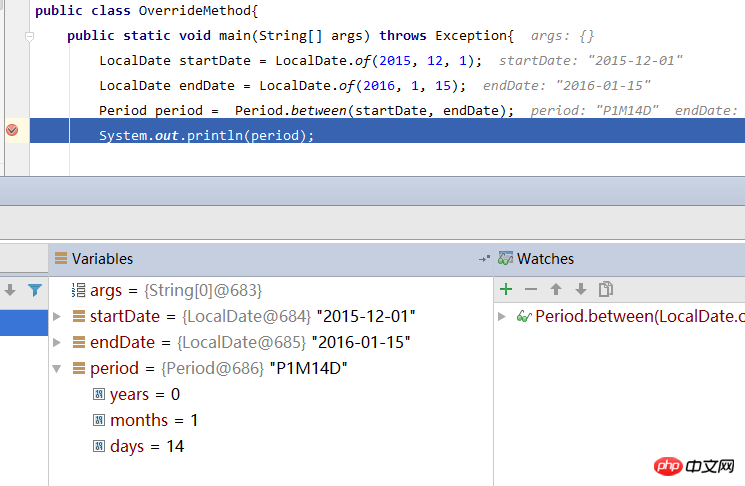
Task: Collapse the period variable node
Action: point(57,369)
